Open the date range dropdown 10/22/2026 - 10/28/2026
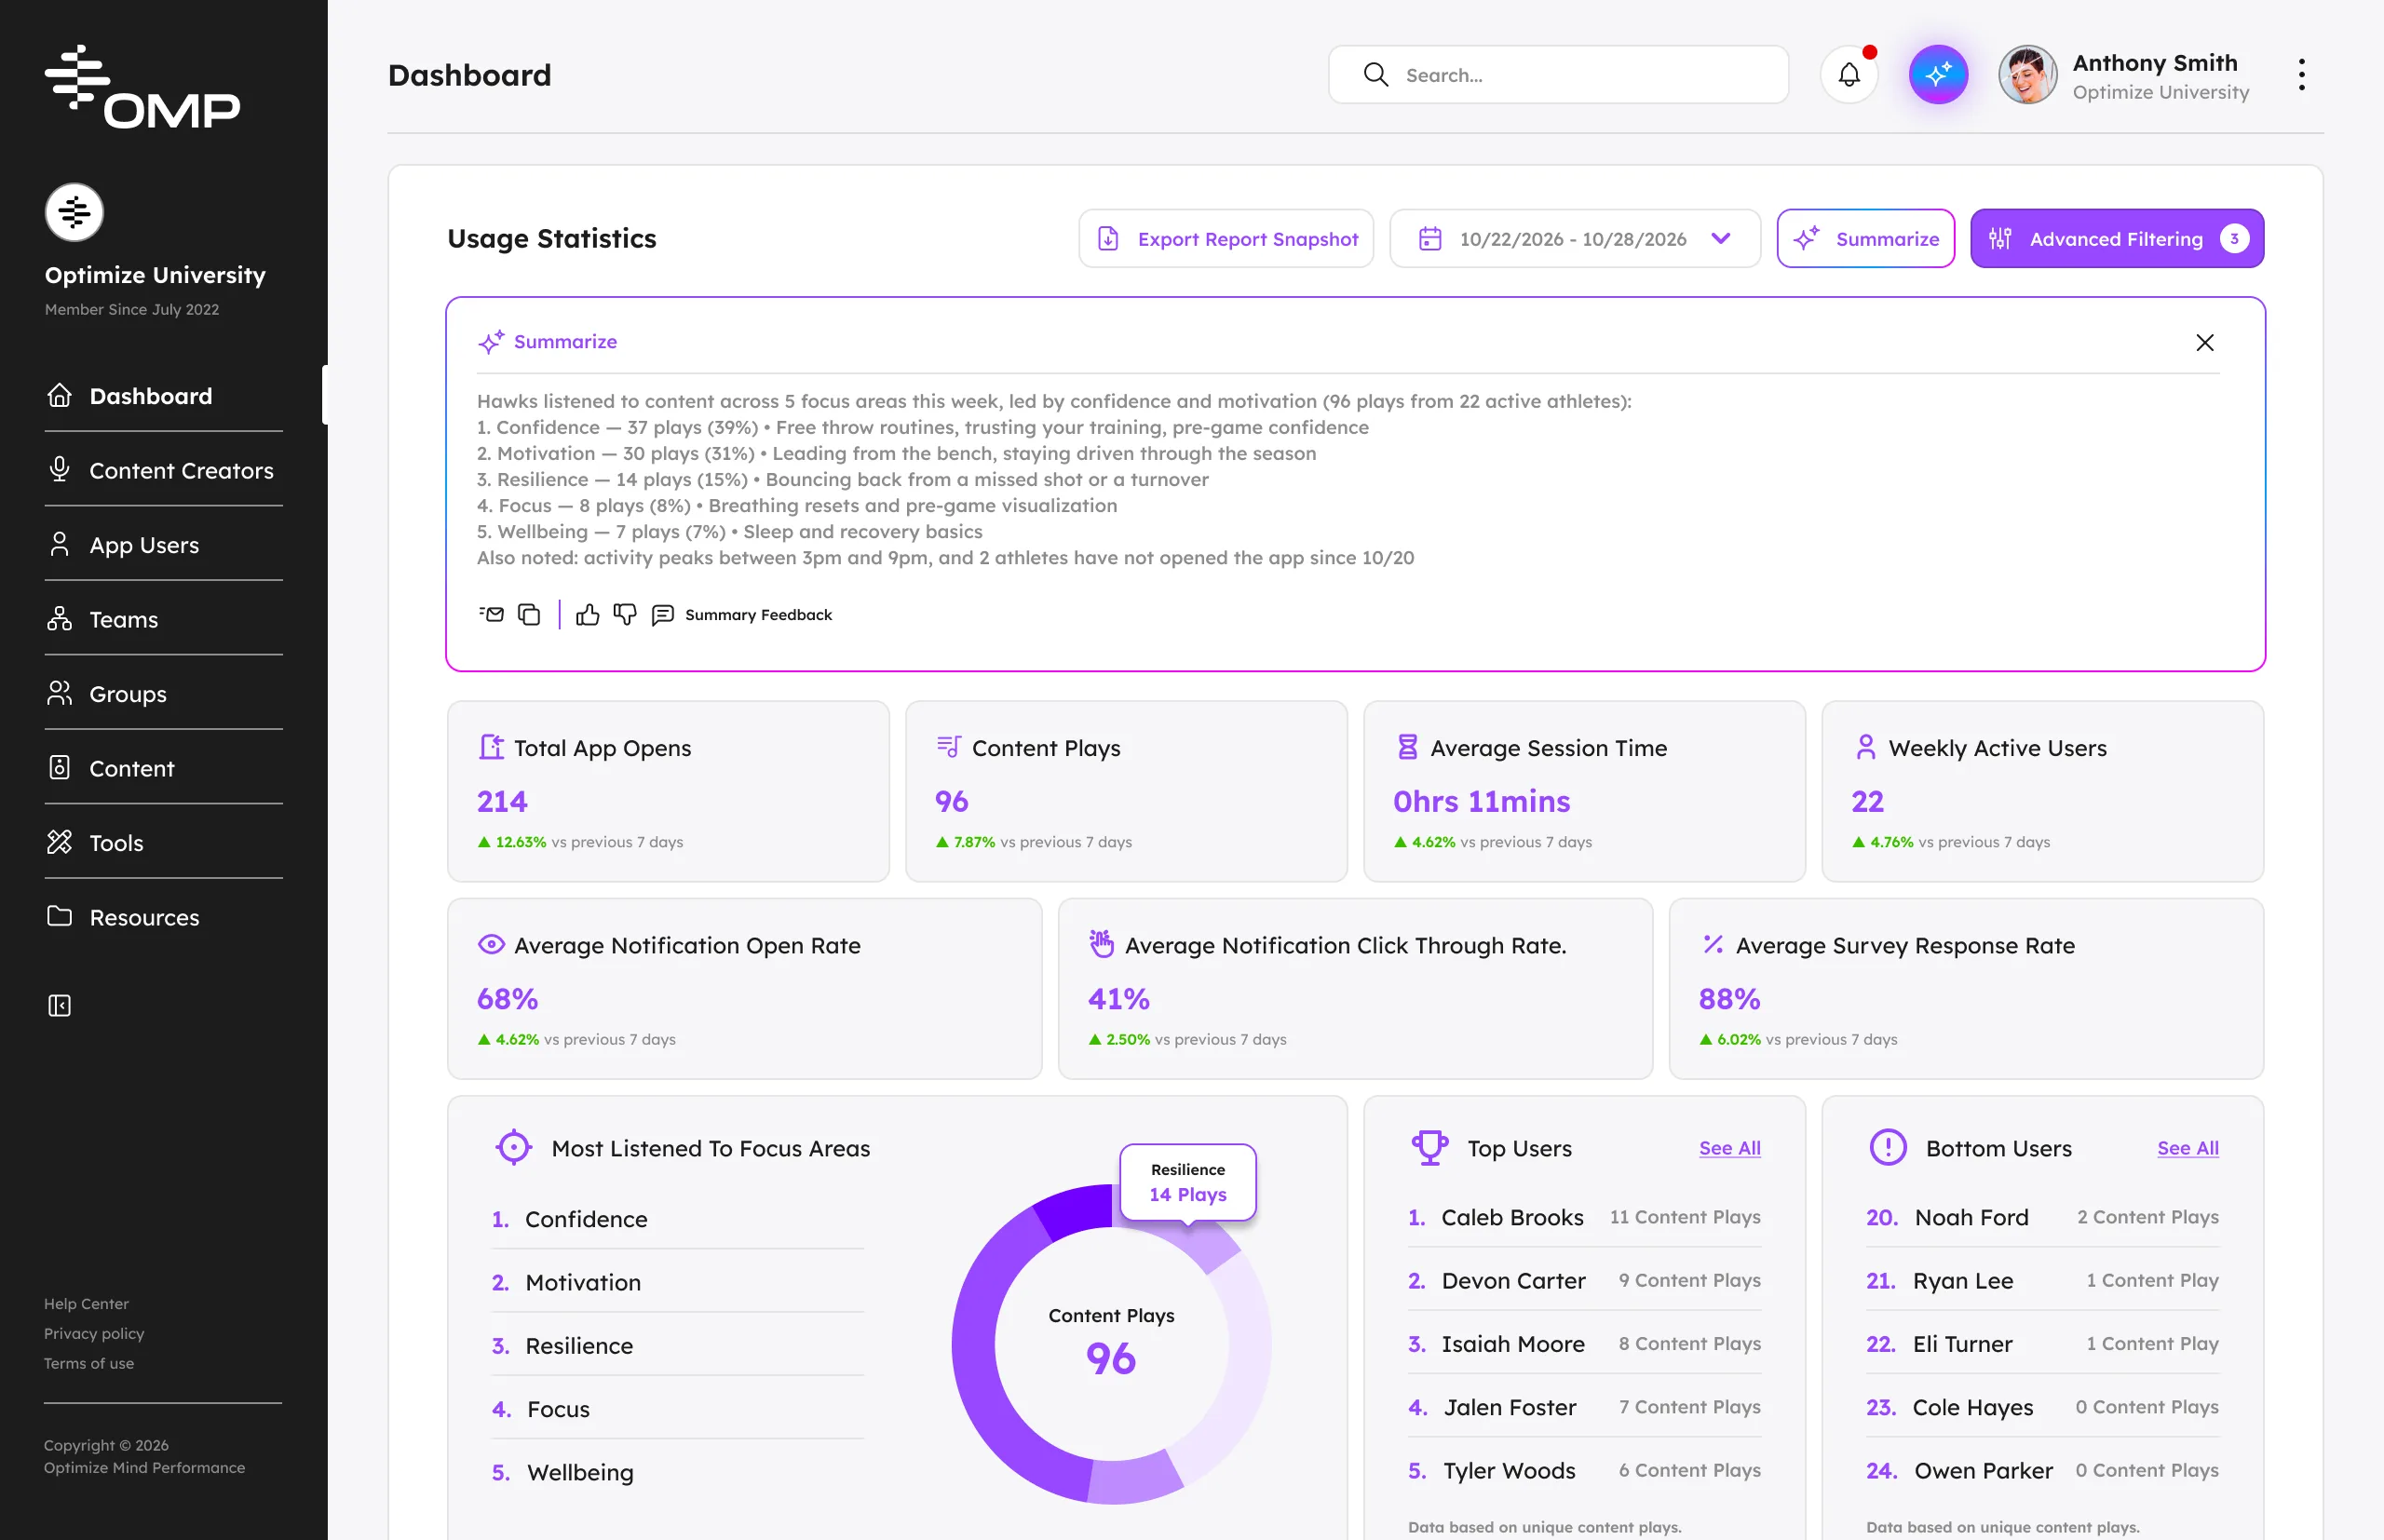Screen dimensions: 2384x1540 click(x=1575, y=238)
